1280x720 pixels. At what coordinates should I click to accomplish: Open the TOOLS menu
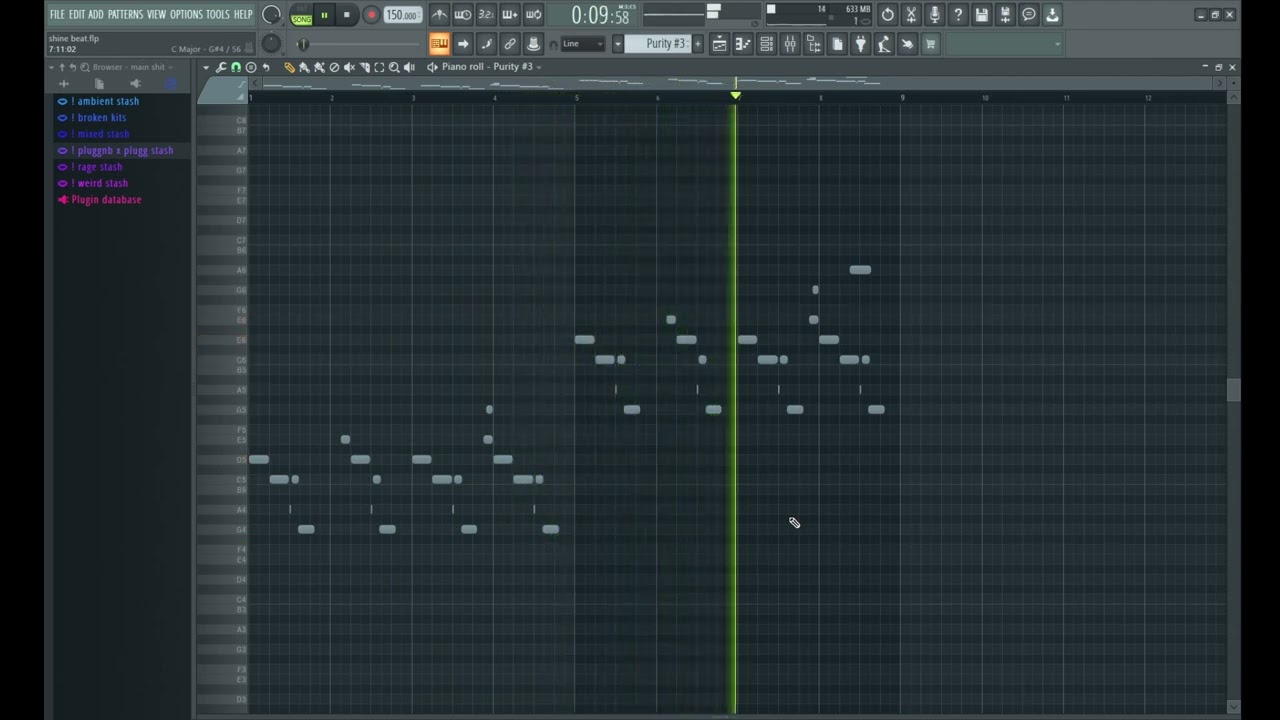(218, 15)
